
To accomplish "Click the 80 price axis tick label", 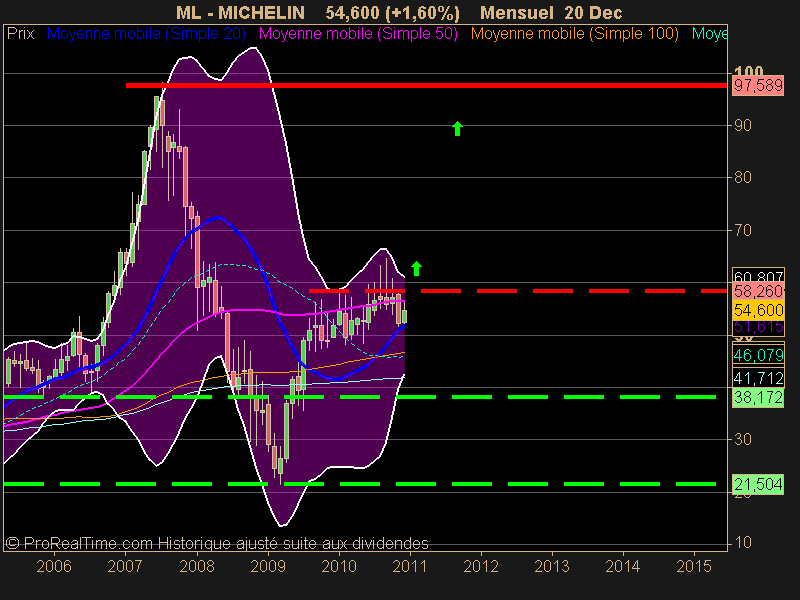I will (x=743, y=178).
